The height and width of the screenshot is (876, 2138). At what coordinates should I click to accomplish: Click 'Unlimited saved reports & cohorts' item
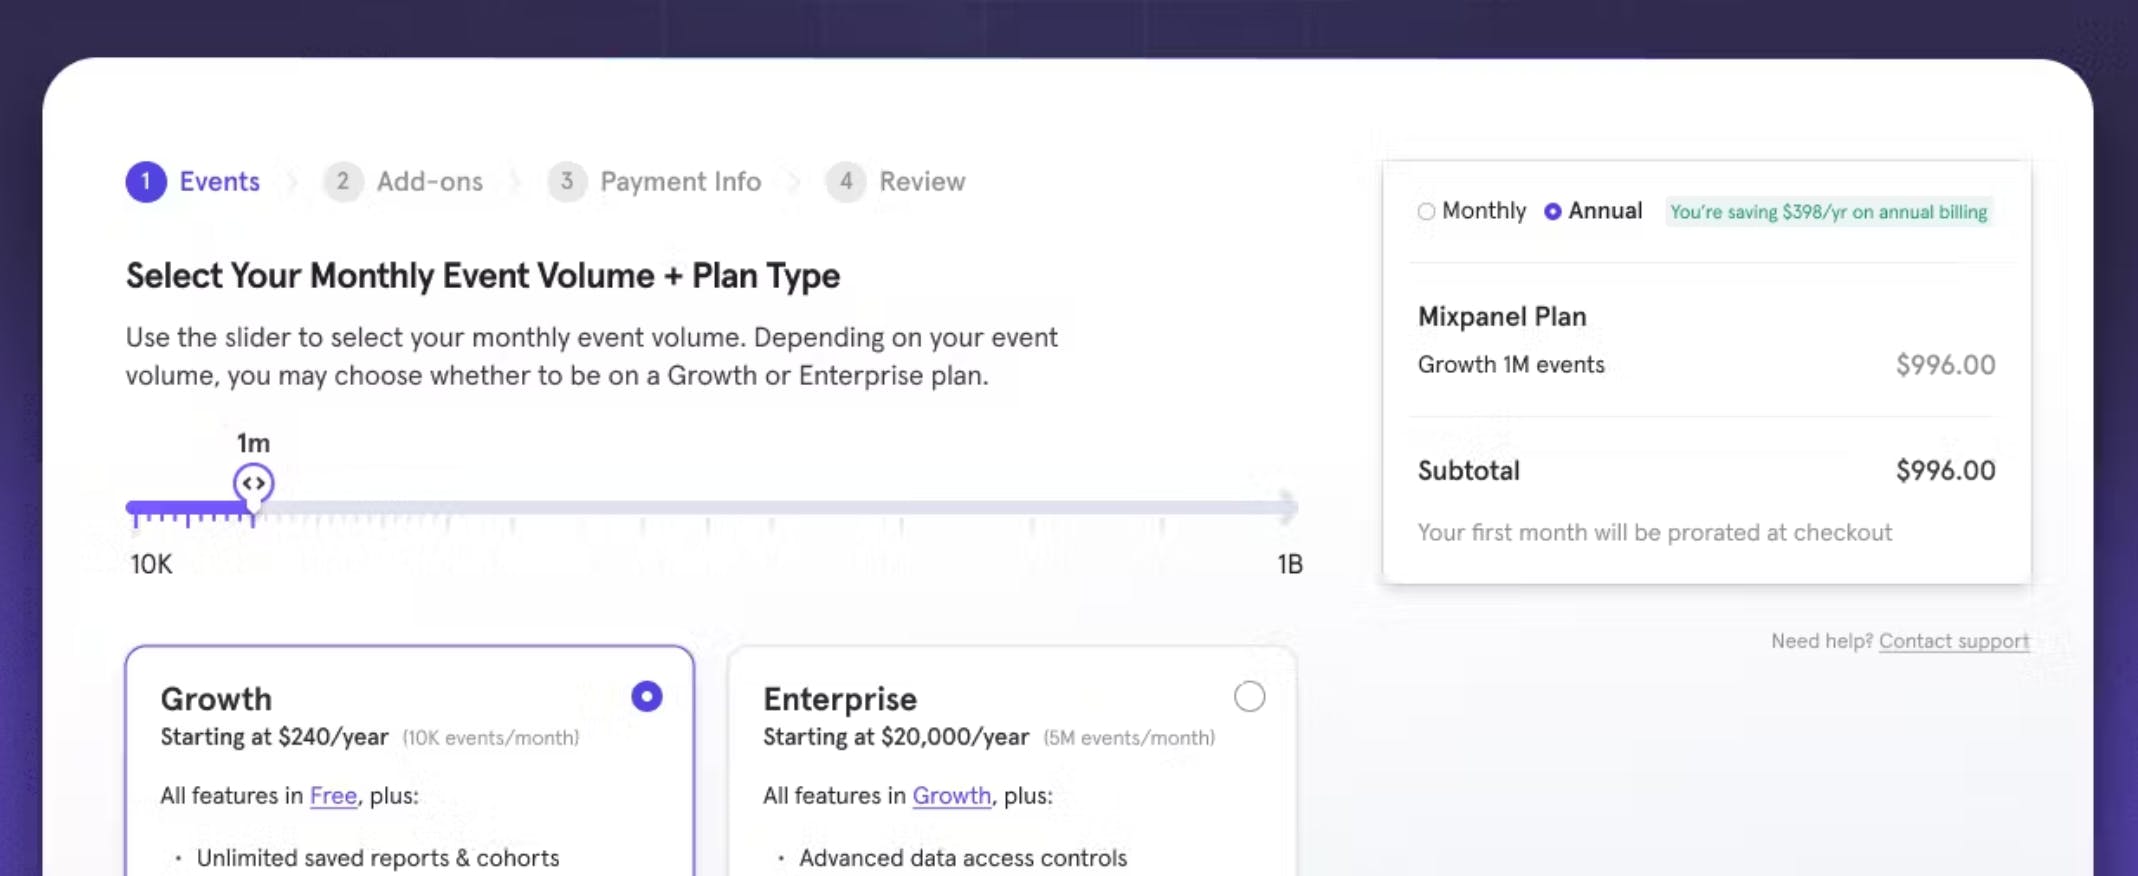(x=378, y=857)
